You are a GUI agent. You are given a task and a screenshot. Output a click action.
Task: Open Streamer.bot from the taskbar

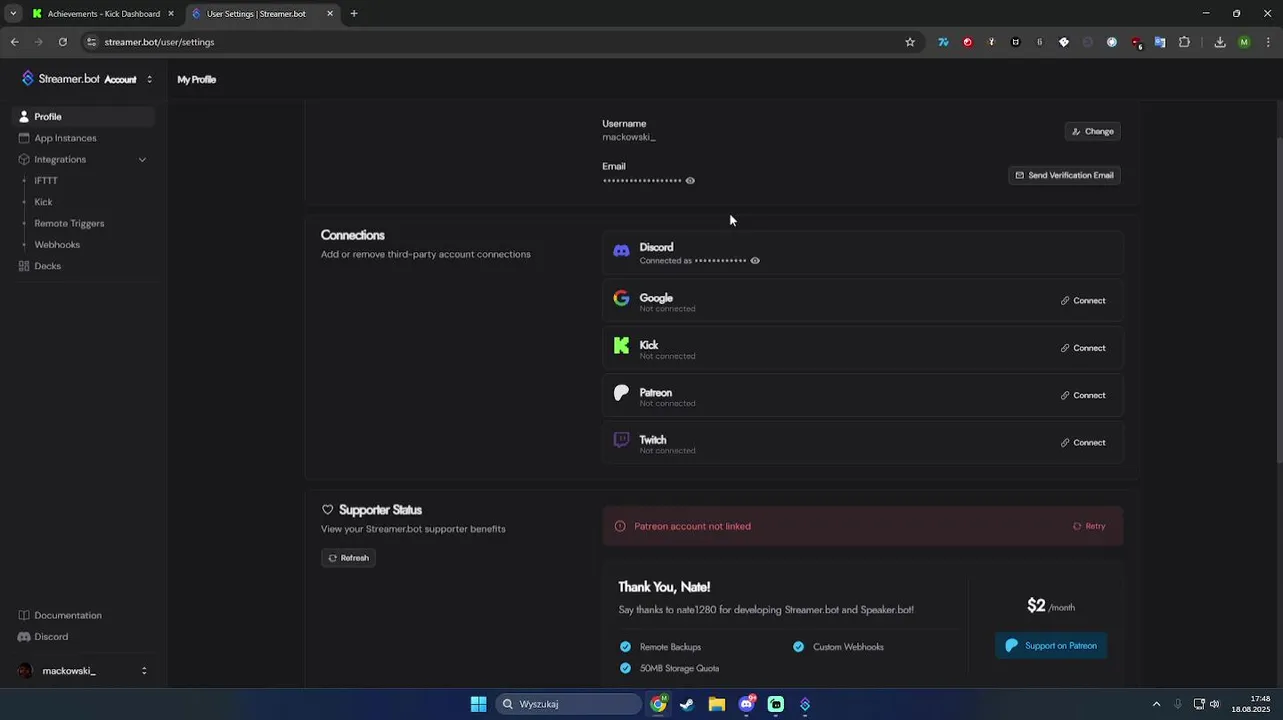point(805,704)
